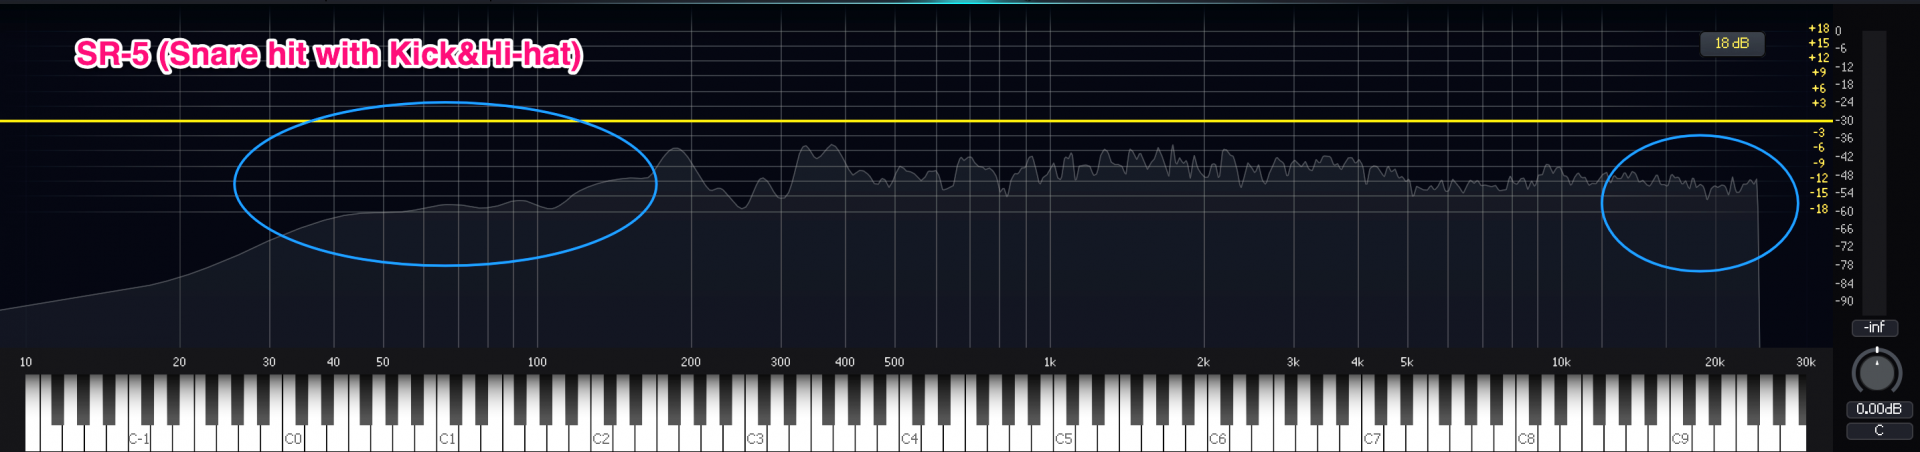Reset the -inf peak level readout
Viewport: 1920px width, 452px height.
[1875, 327]
